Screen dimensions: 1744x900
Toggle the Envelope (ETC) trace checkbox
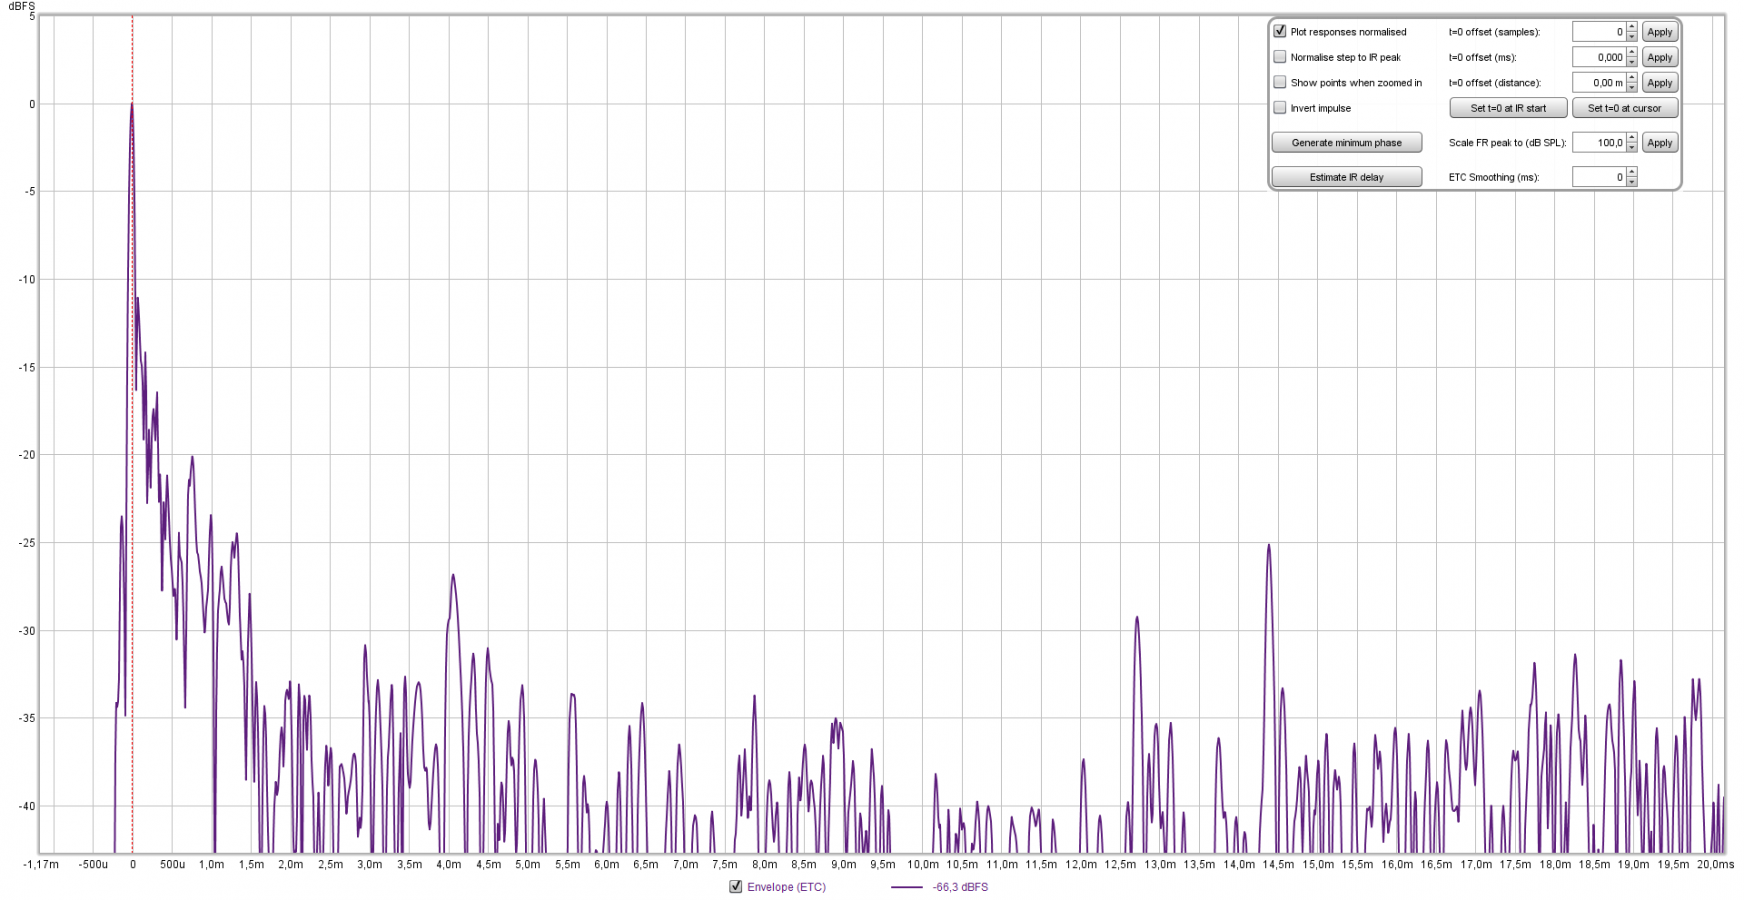tap(736, 887)
